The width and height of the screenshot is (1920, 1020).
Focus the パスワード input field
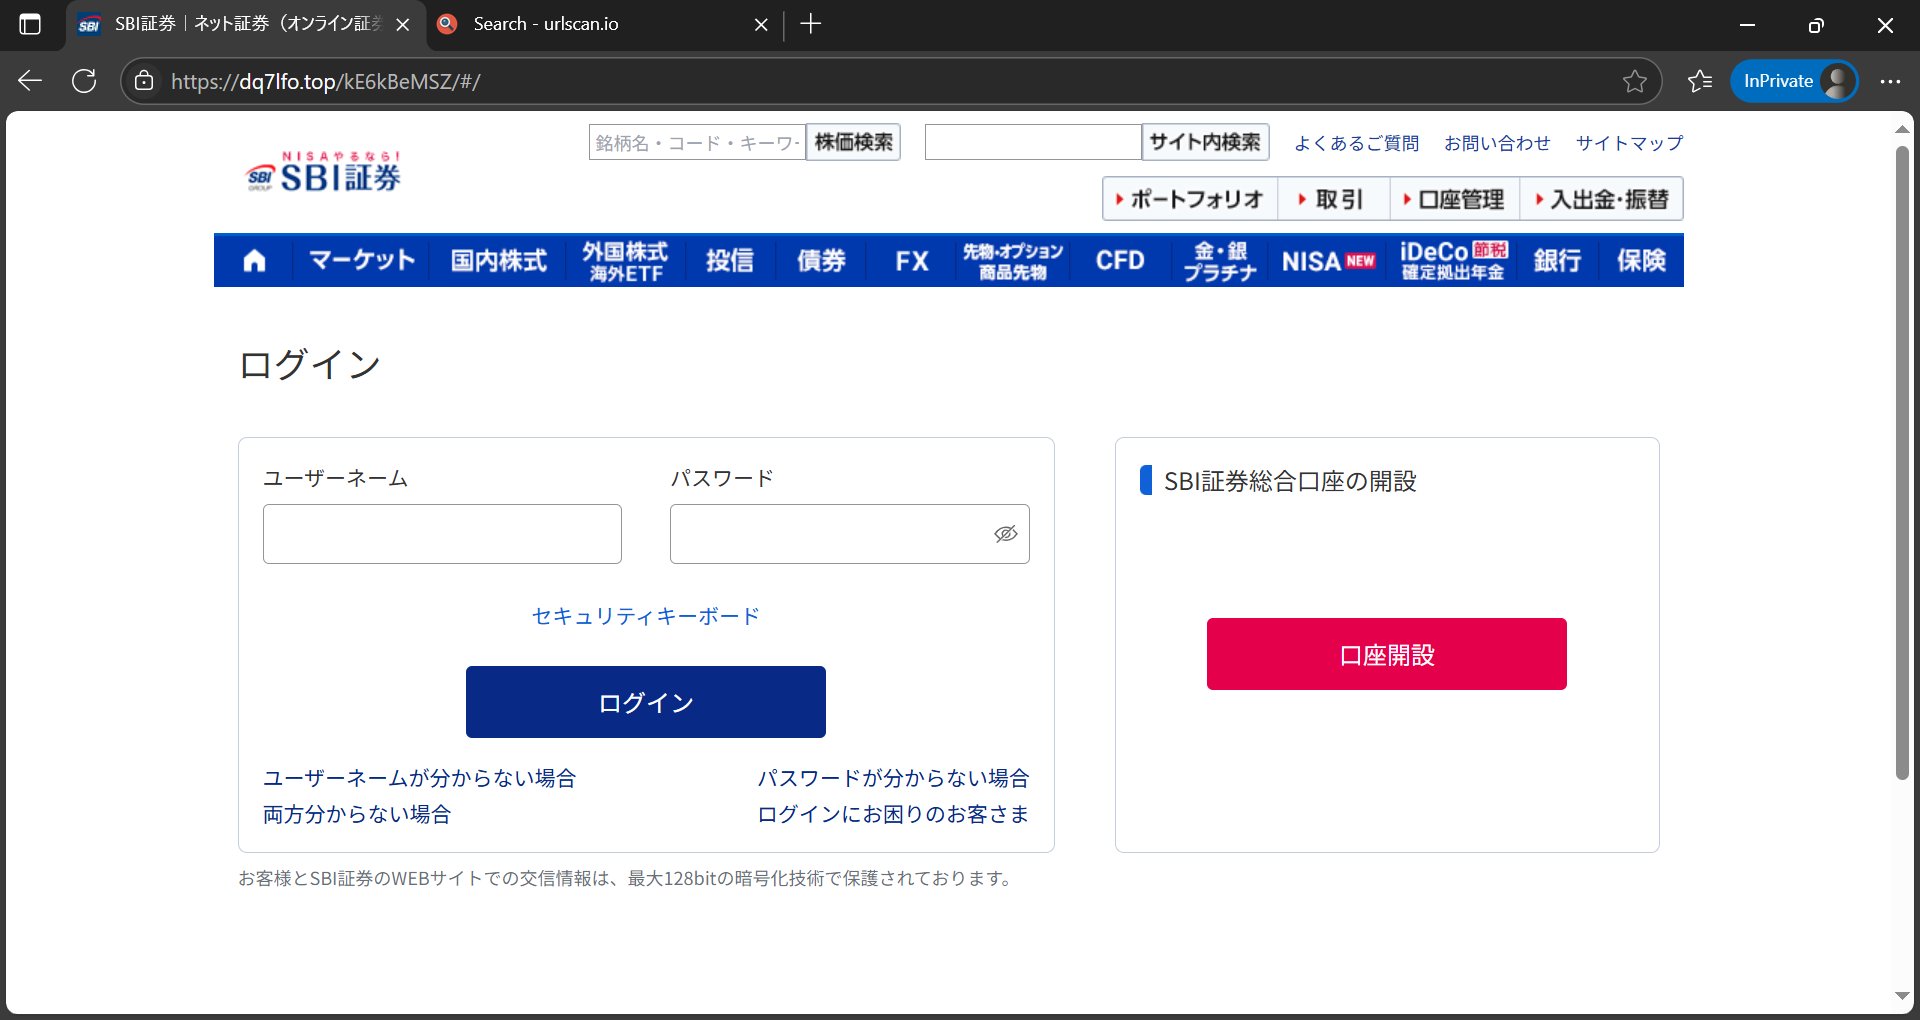coord(849,534)
